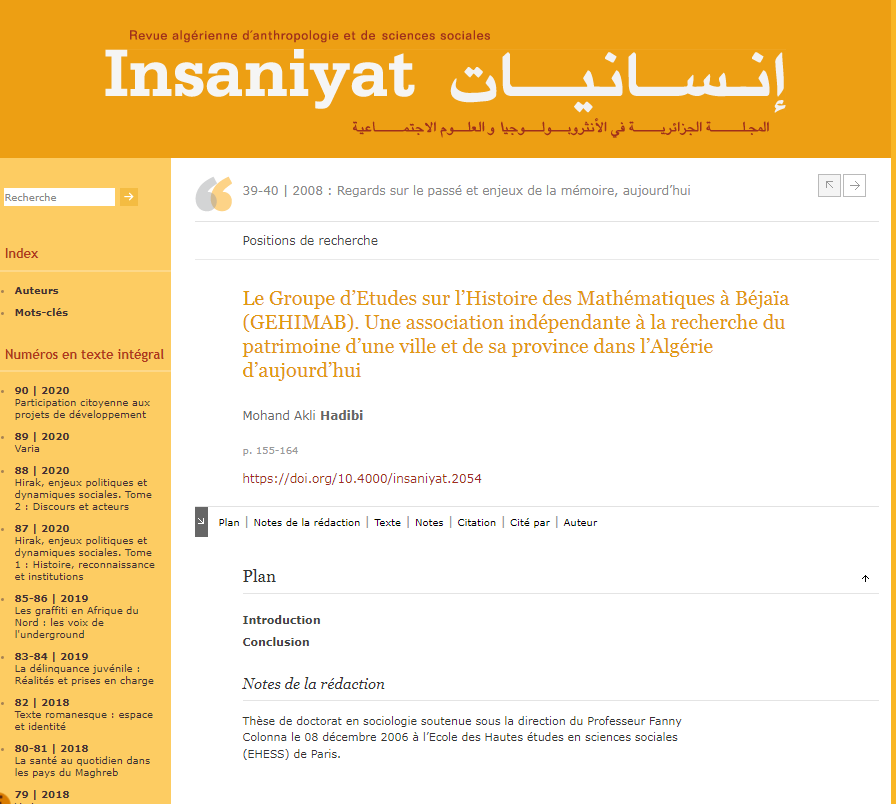The image size is (896, 804).
Task: Click the page range p. 155-164
Action: click(270, 450)
